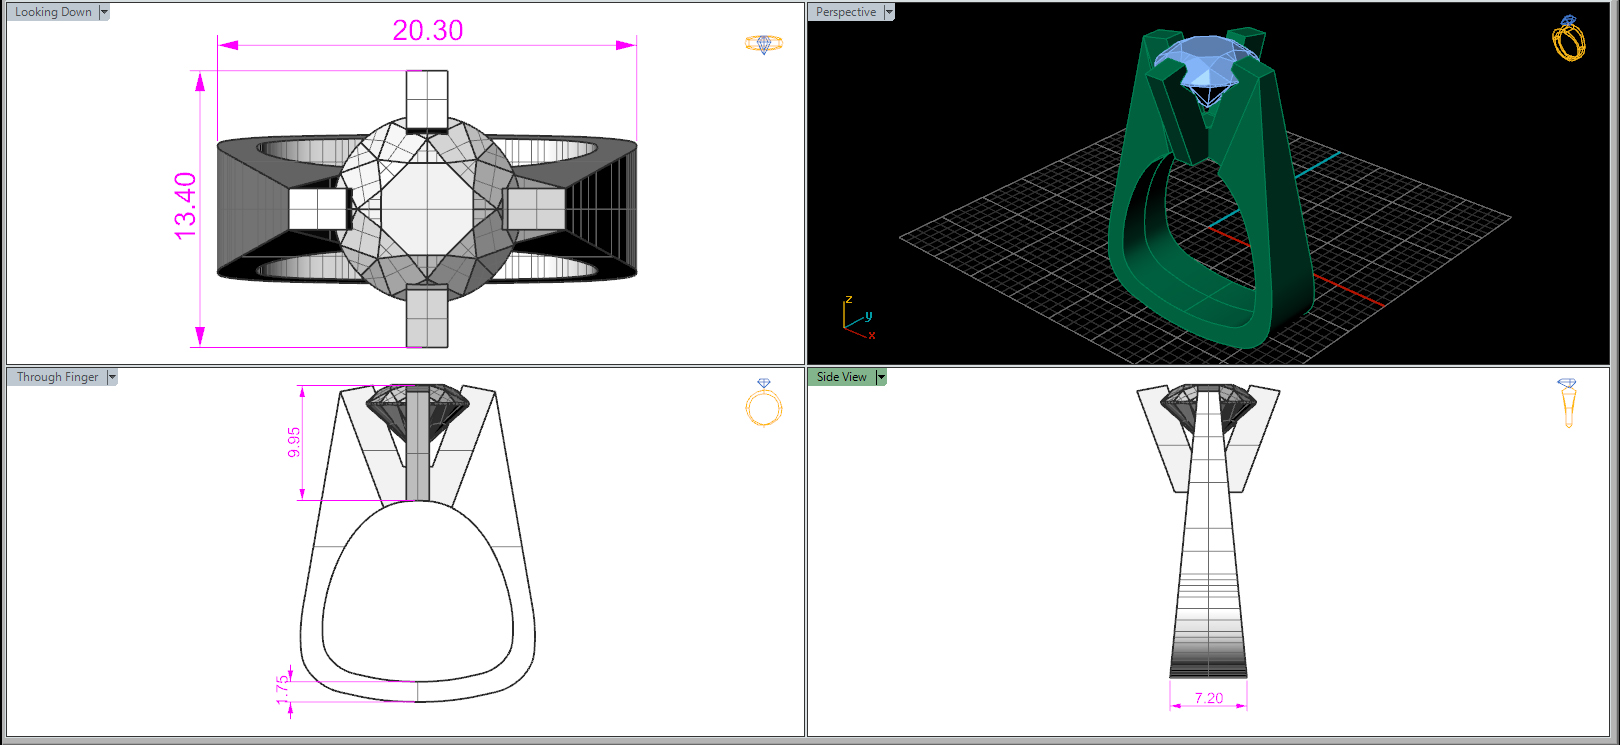Select the top prong in Looking Down view

[427, 100]
